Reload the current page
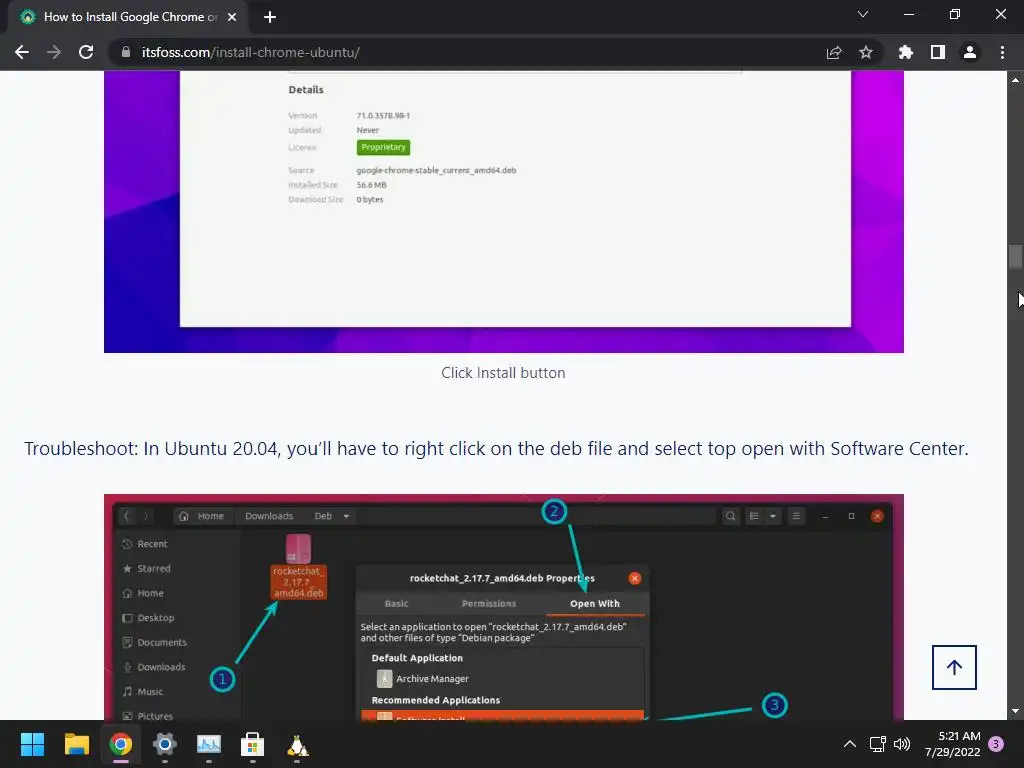Screen dimensions: 1024x768 (86, 52)
